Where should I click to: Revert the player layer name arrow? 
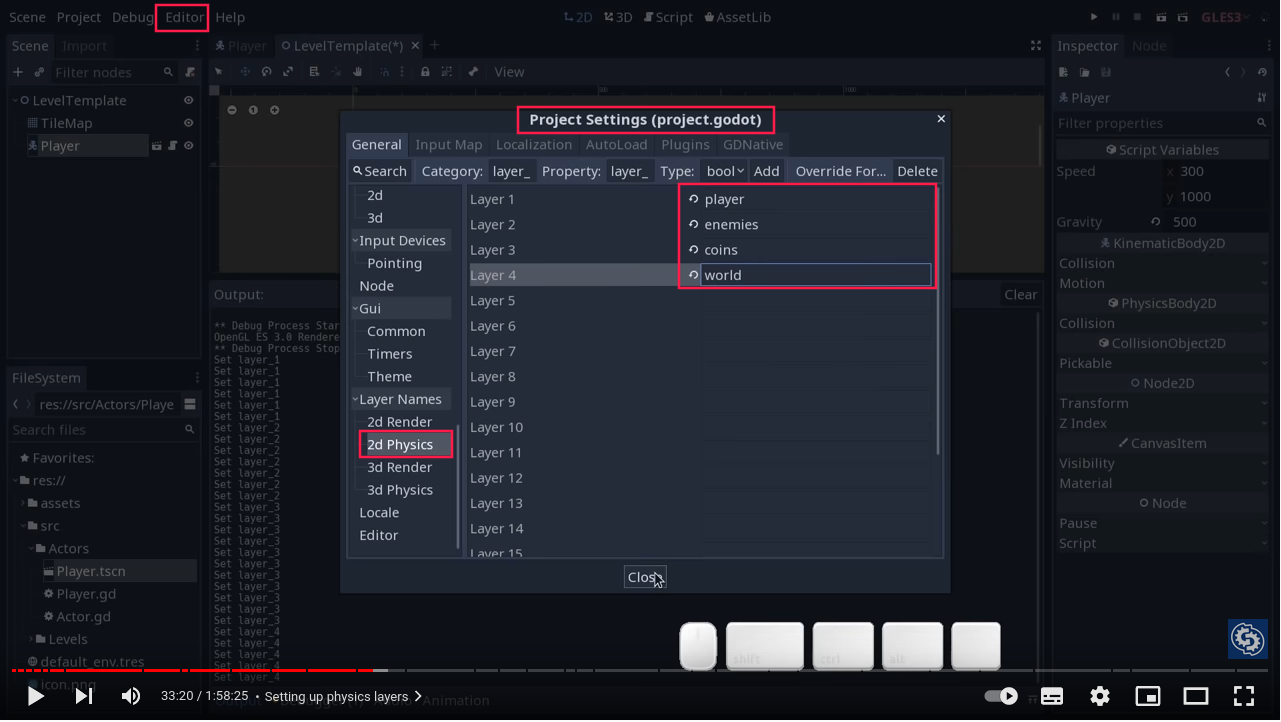(693, 199)
